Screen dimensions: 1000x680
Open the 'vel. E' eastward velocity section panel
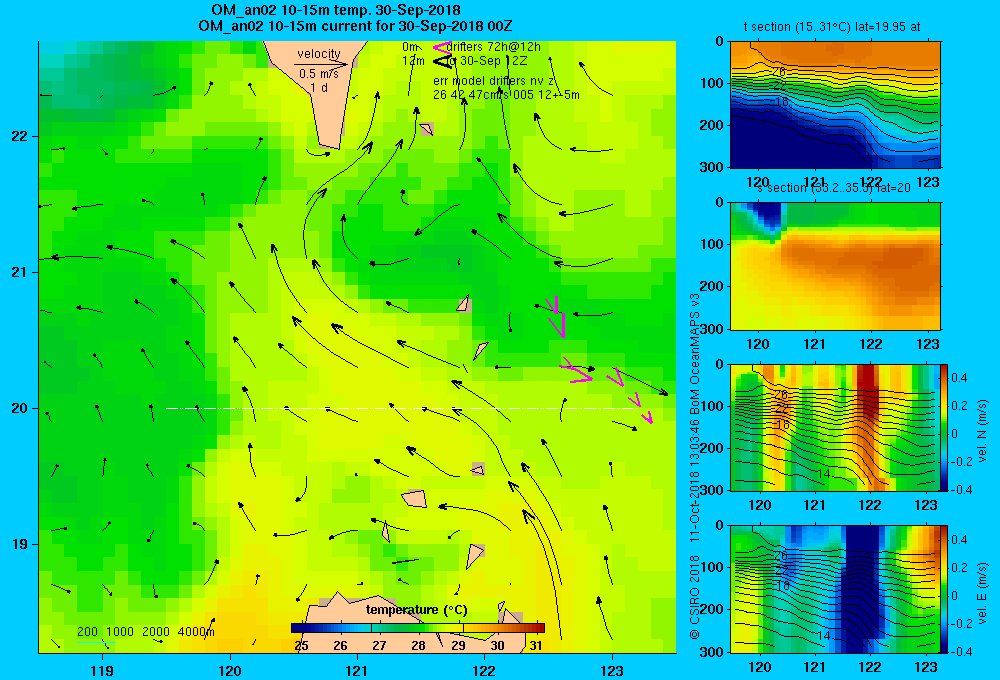coord(835,589)
